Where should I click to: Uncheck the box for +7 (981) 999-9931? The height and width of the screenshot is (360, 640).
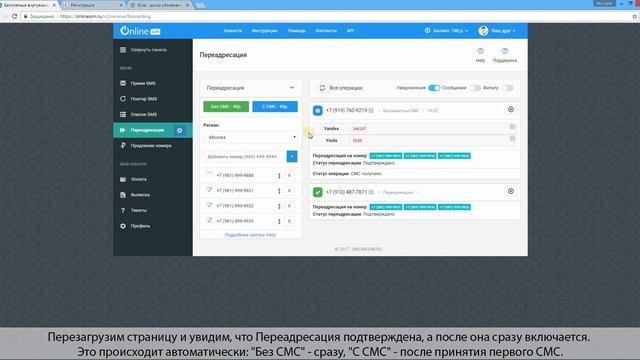[x=209, y=190]
